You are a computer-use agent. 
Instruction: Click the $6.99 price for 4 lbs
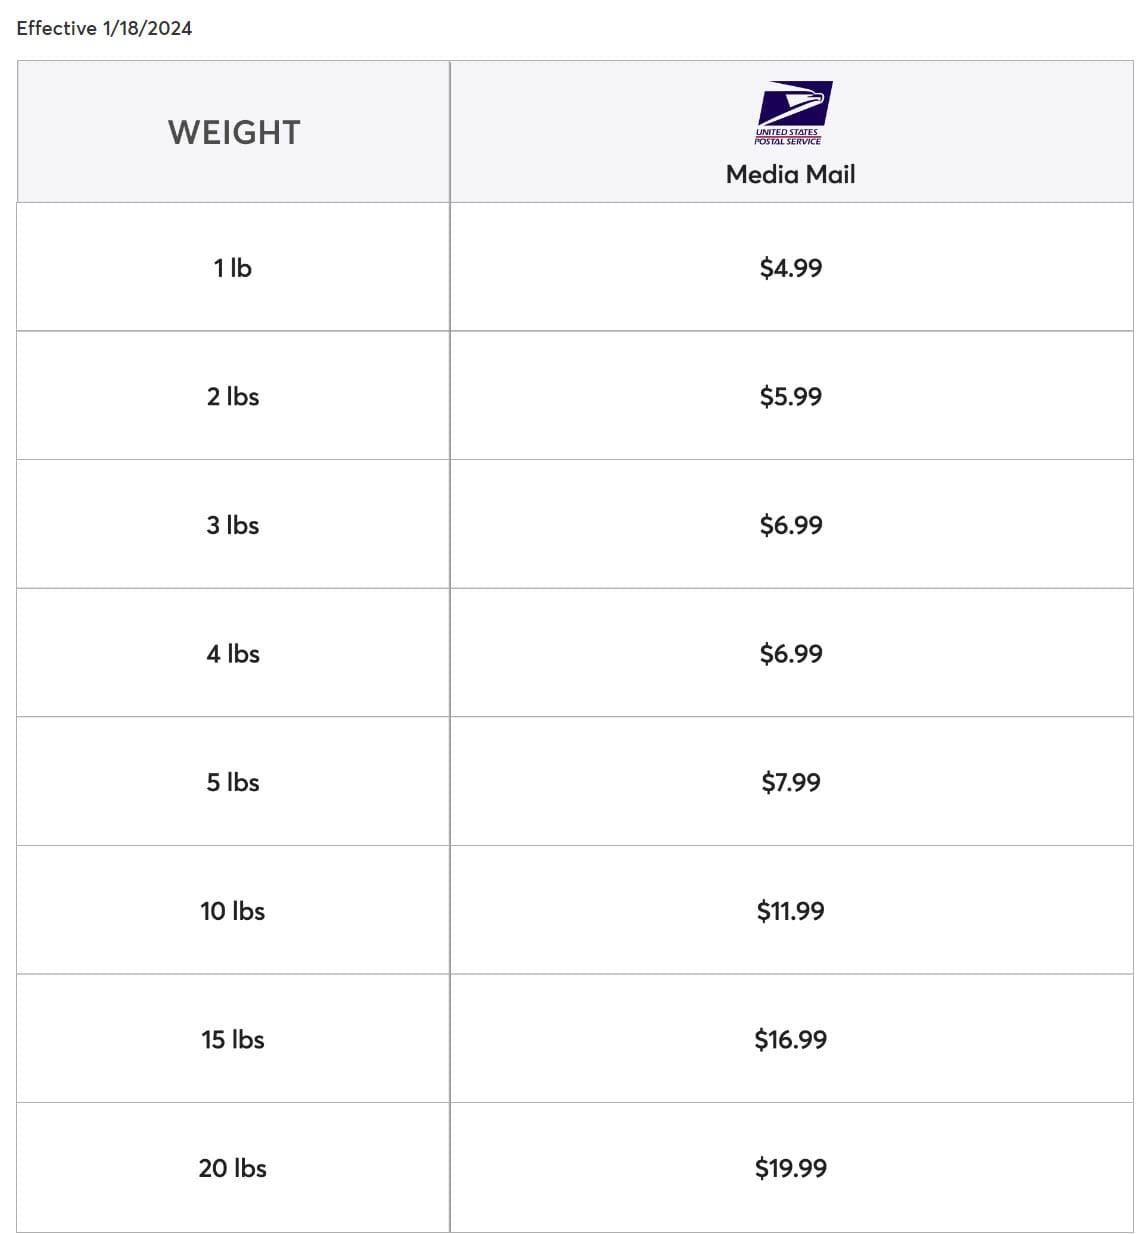790,654
